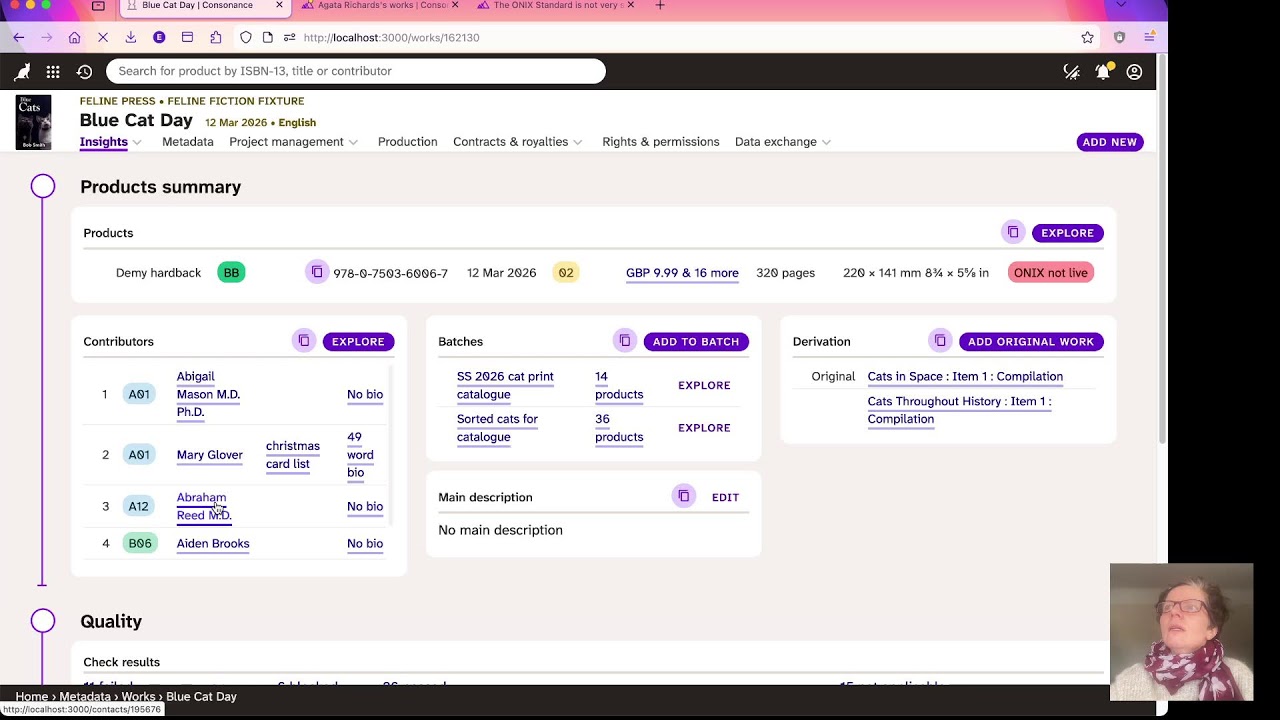1280x720 pixels.
Task: Explore the Contributors section
Action: point(358,341)
